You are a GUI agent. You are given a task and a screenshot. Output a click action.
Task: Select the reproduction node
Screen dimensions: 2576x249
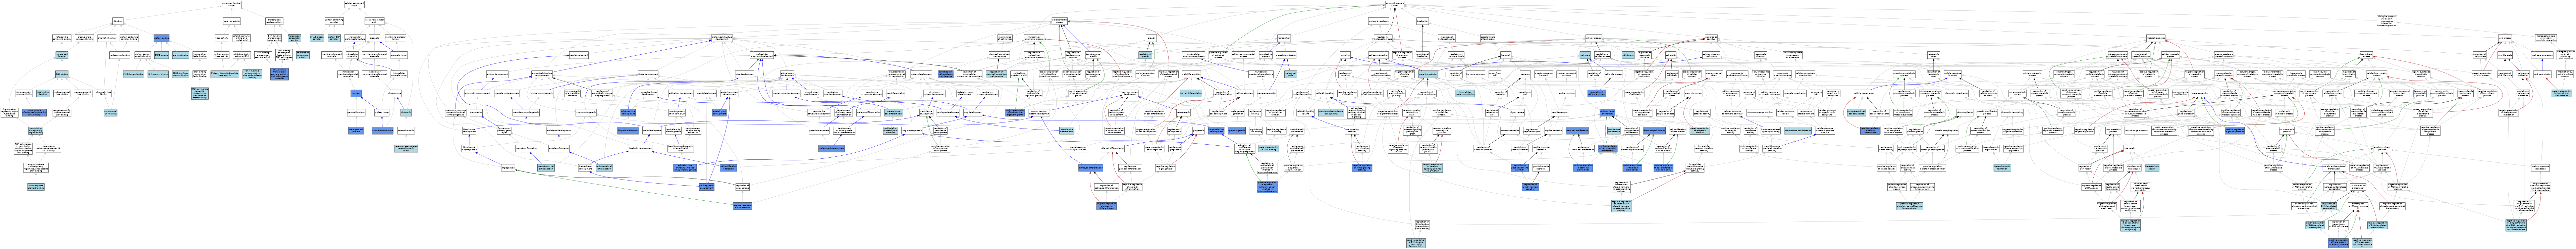[1284, 38]
